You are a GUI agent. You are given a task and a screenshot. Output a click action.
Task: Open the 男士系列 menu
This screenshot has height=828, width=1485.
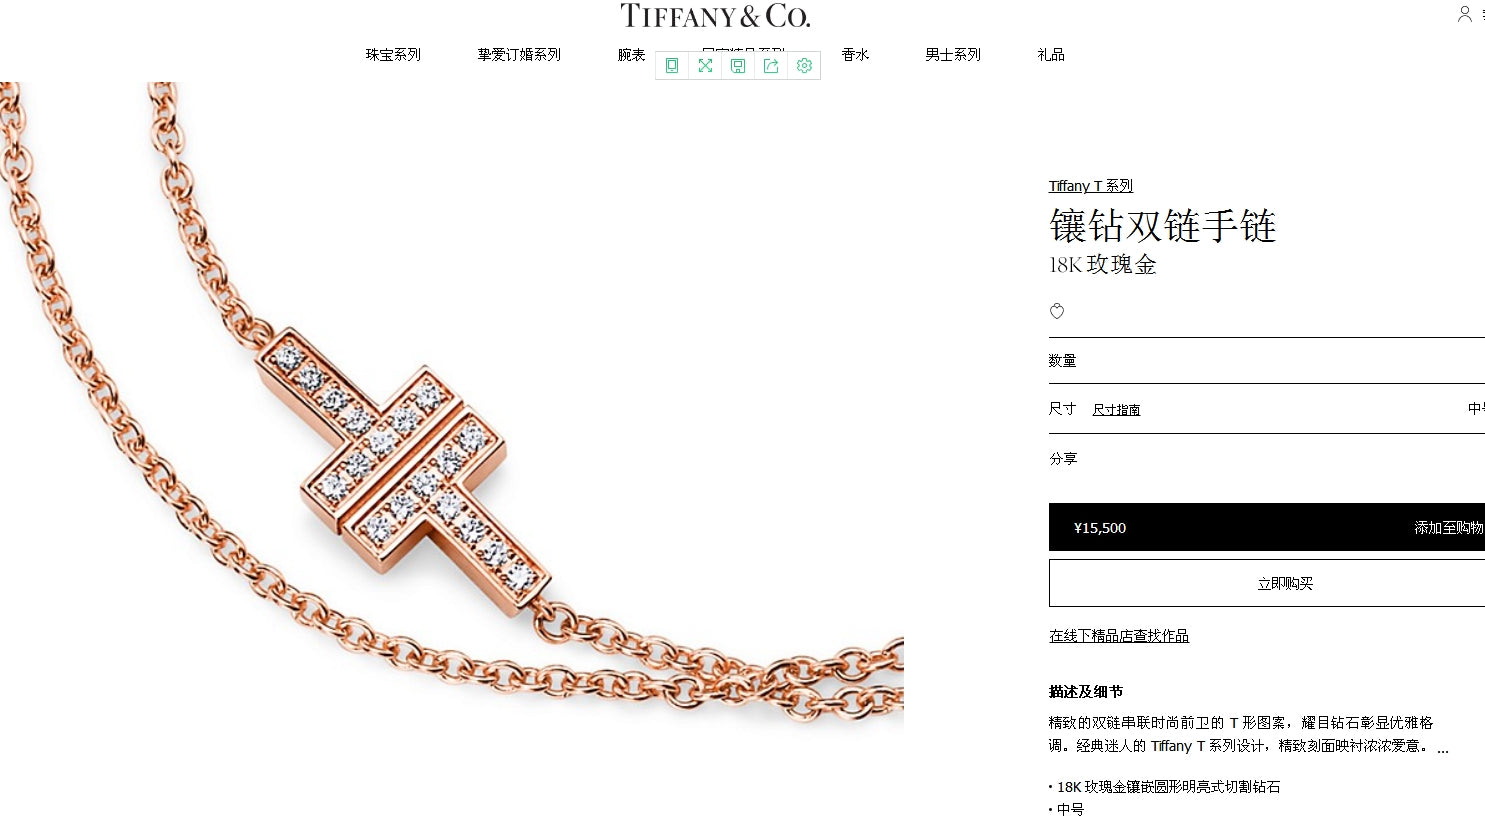(x=953, y=55)
